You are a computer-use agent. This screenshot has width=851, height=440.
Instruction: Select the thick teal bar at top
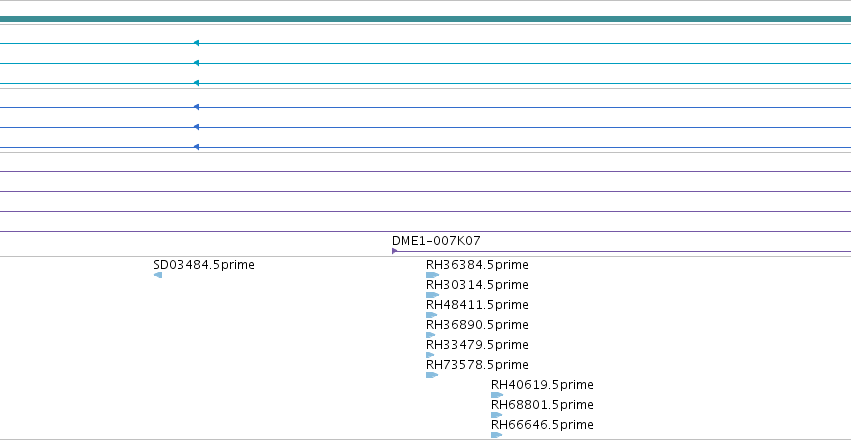426,19
